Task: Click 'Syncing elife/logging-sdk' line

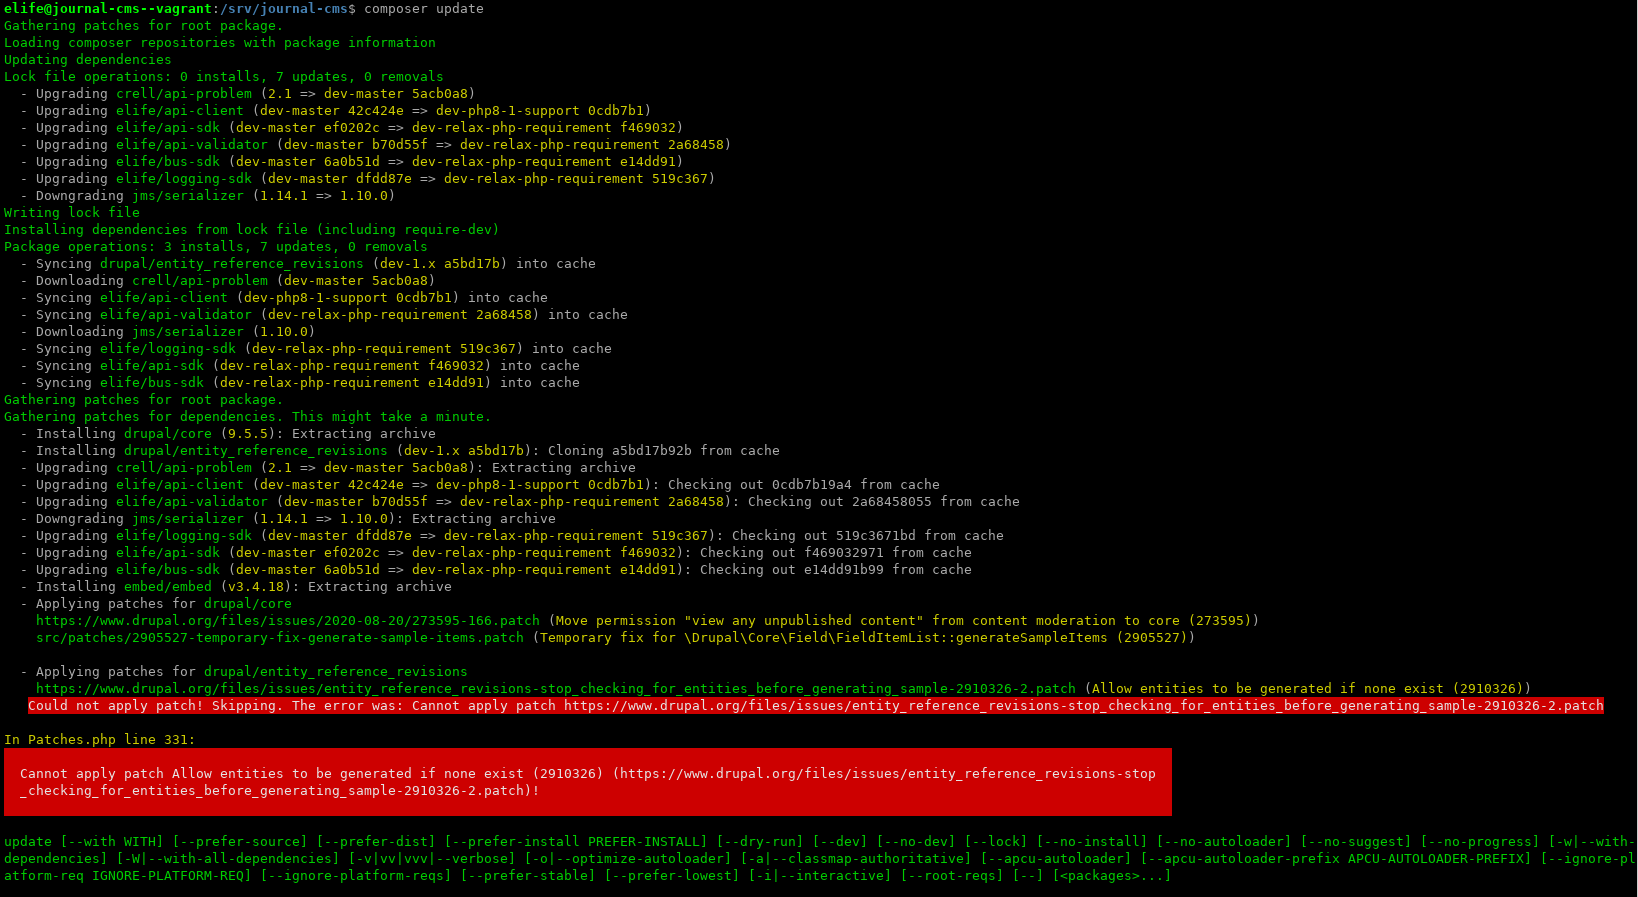Action: [316, 349]
